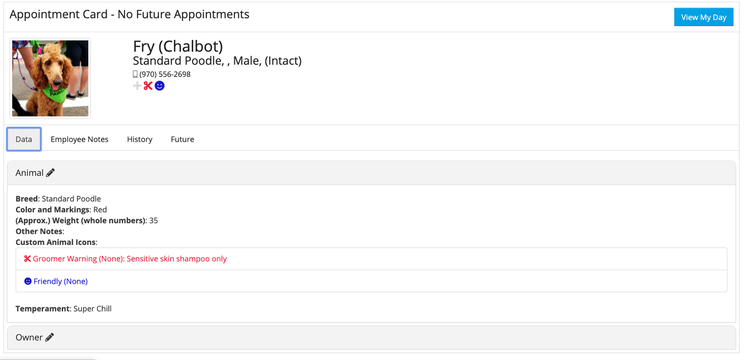Expand the Owner section header
Screen dimensions: 750x360
pyautogui.click(x=371, y=338)
